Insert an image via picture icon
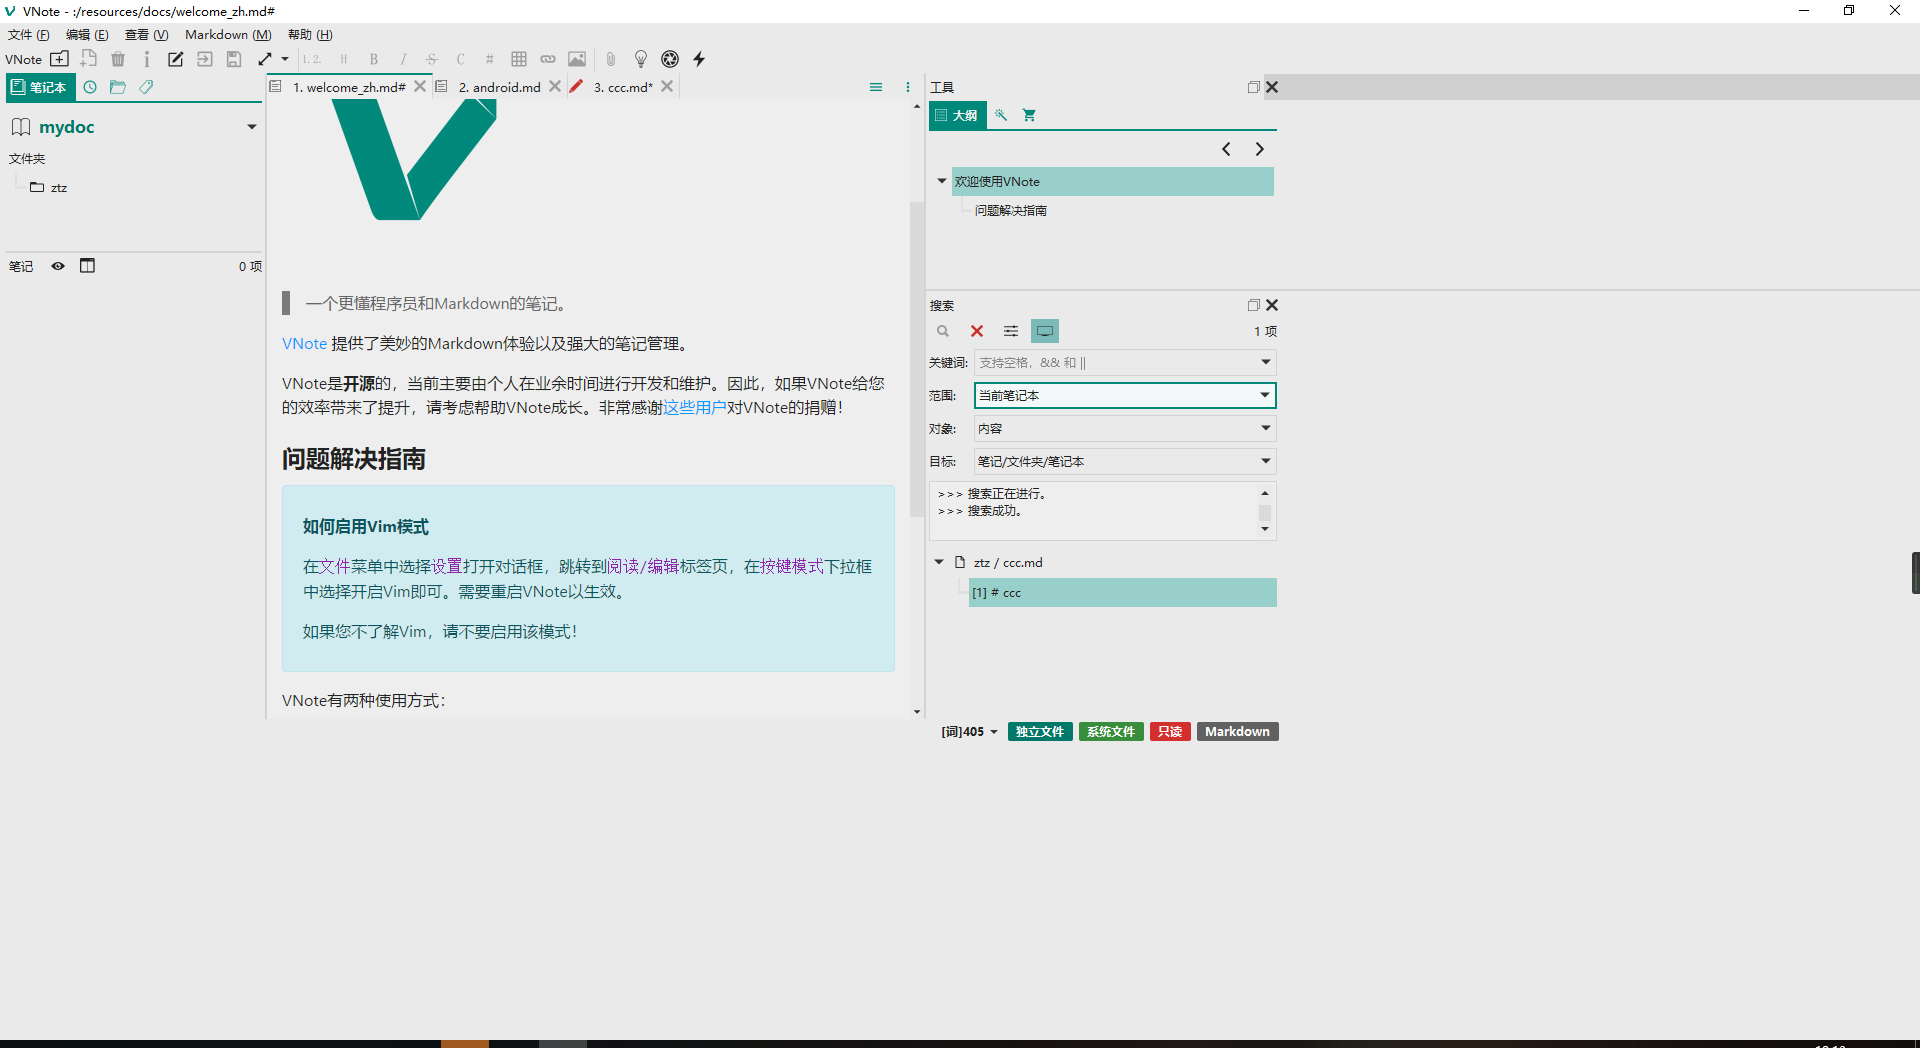This screenshot has height=1048, width=1920. coord(577,59)
